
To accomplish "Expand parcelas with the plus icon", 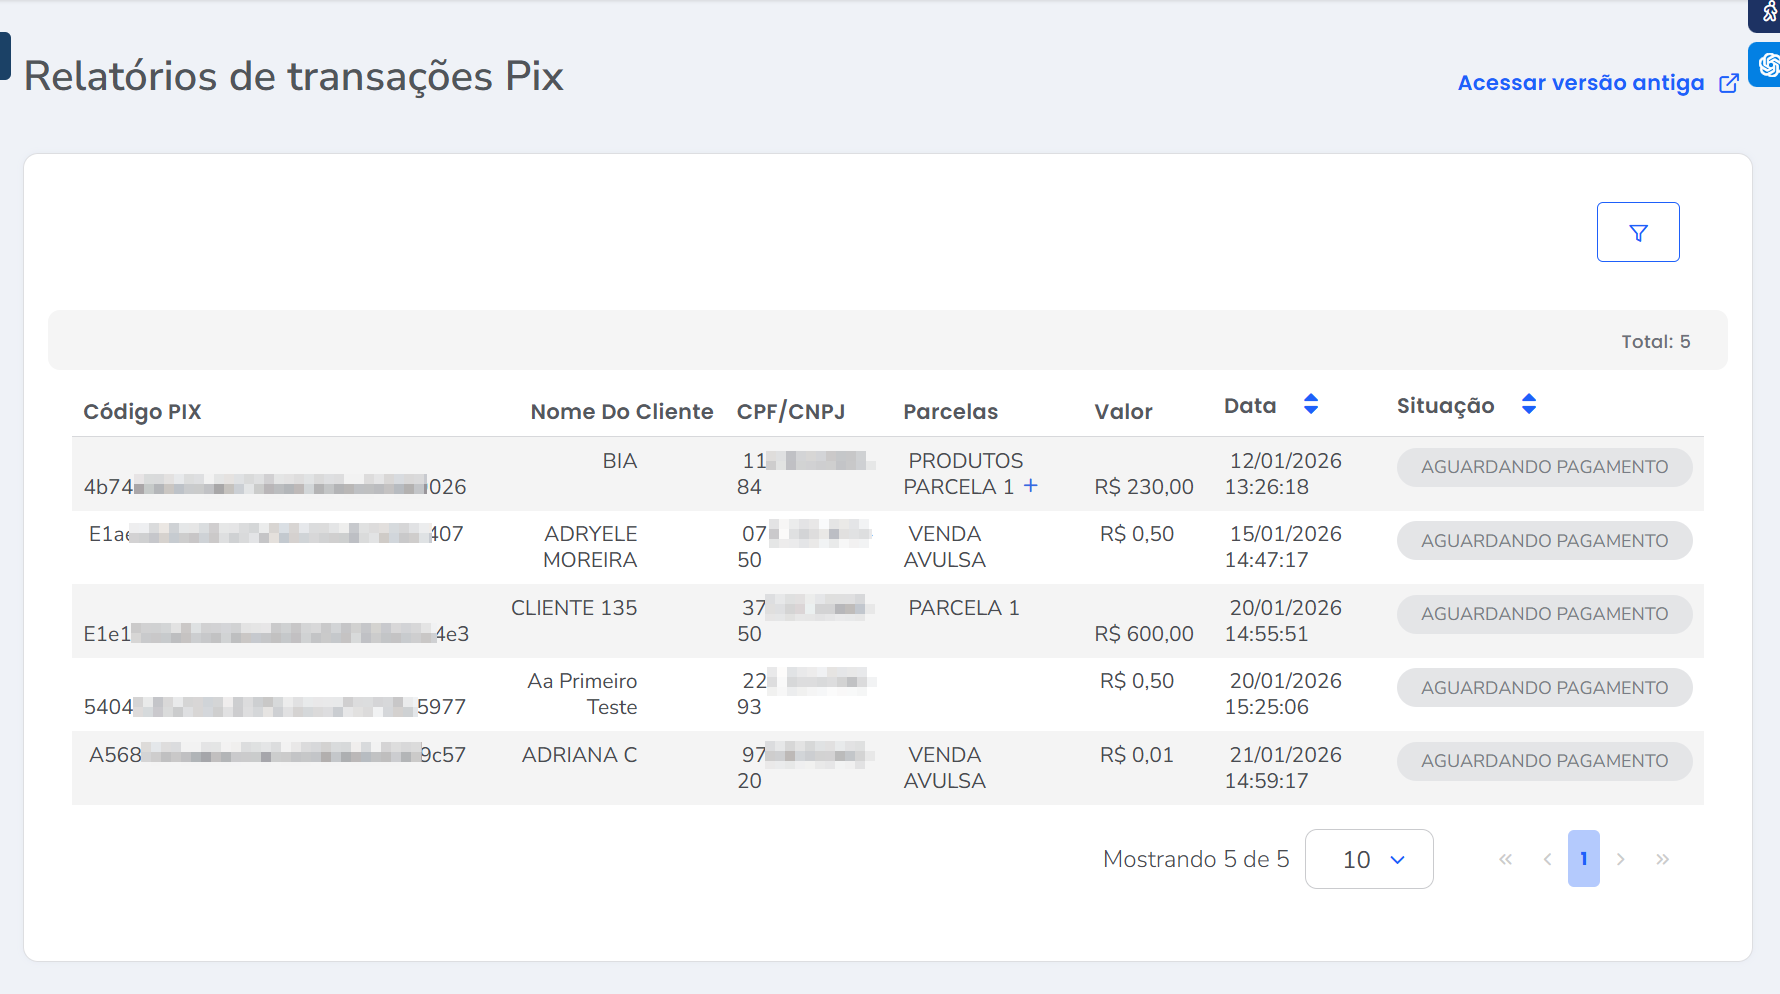I will tap(1031, 486).
